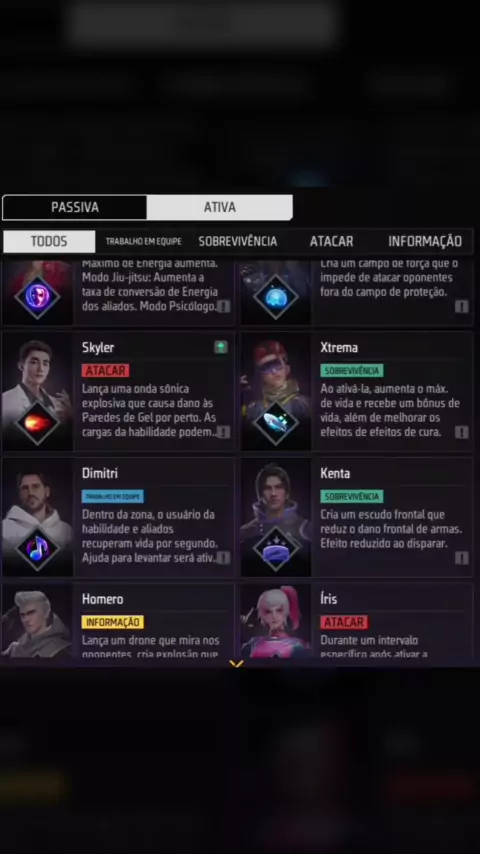The width and height of the screenshot is (480, 854).
Task: Tap Dimitri's music note skill icon
Action: tap(37, 549)
